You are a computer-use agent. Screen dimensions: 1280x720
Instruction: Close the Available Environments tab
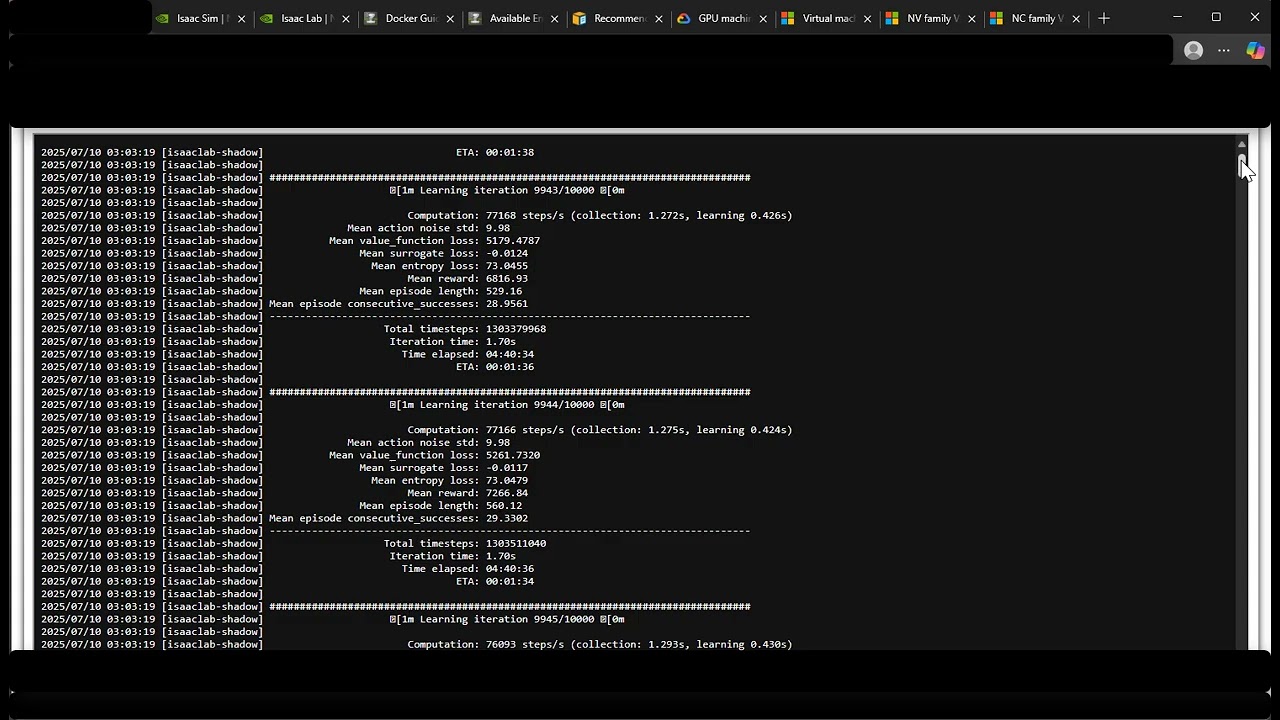(x=554, y=19)
